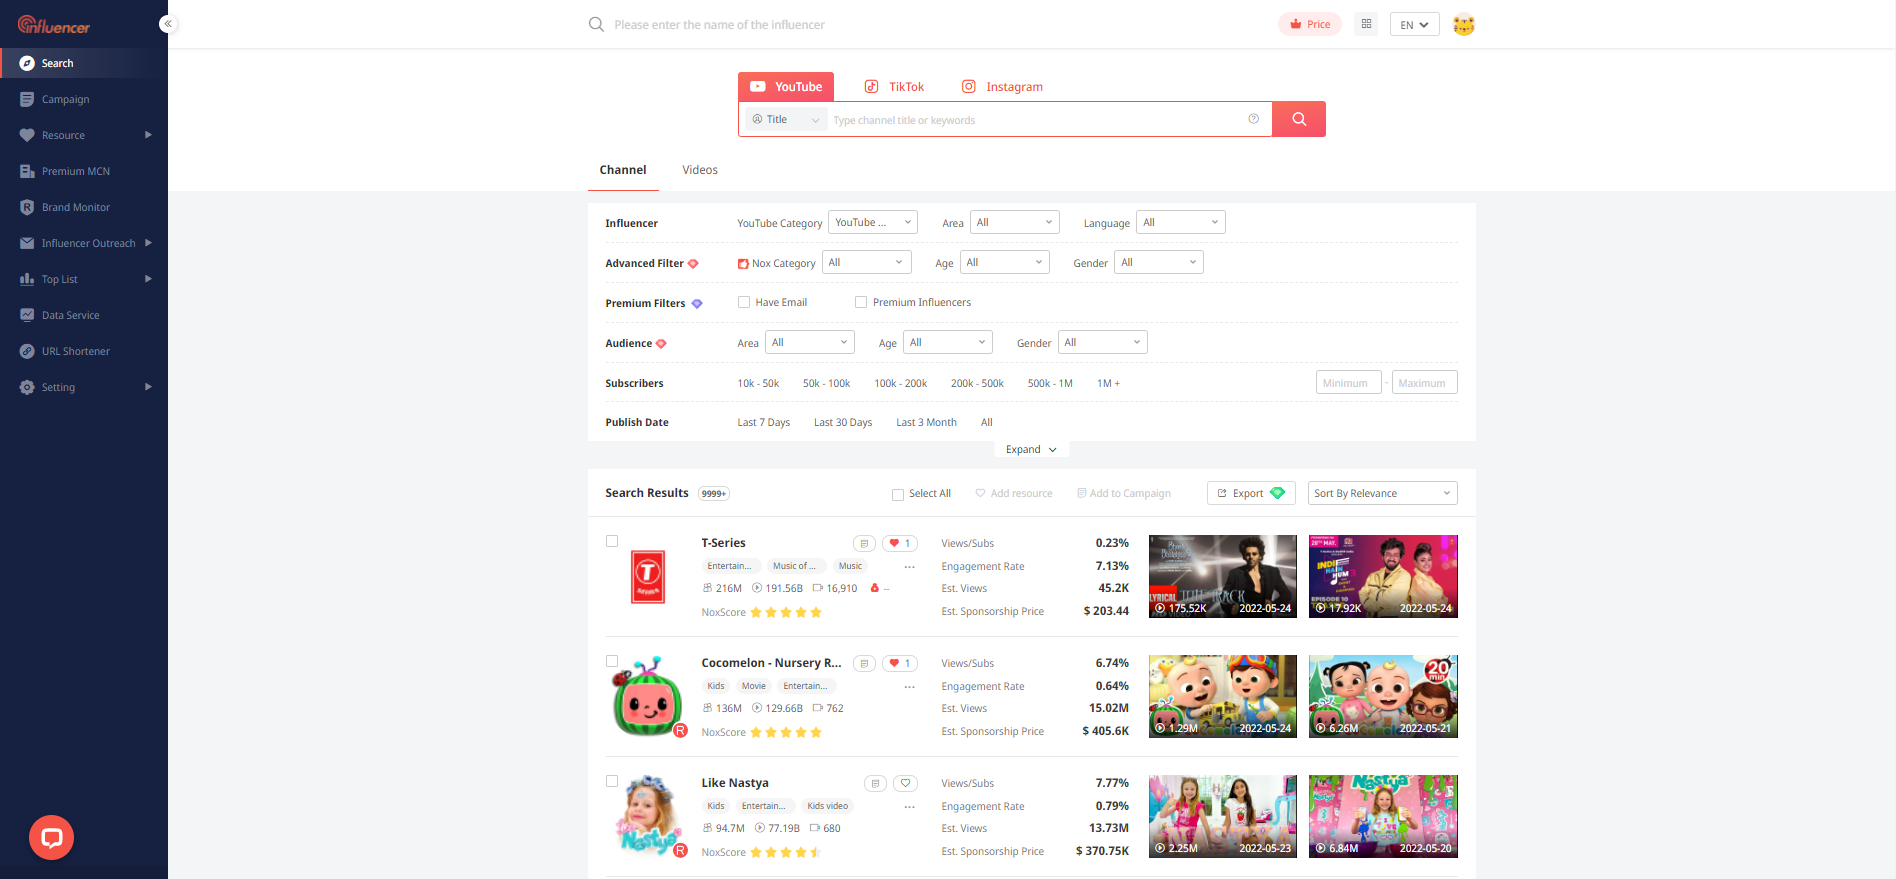Open the Audience Area dropdown

point(810,342)
